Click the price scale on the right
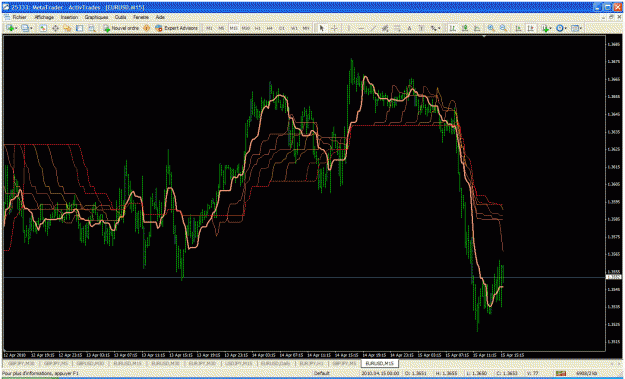 614,193
